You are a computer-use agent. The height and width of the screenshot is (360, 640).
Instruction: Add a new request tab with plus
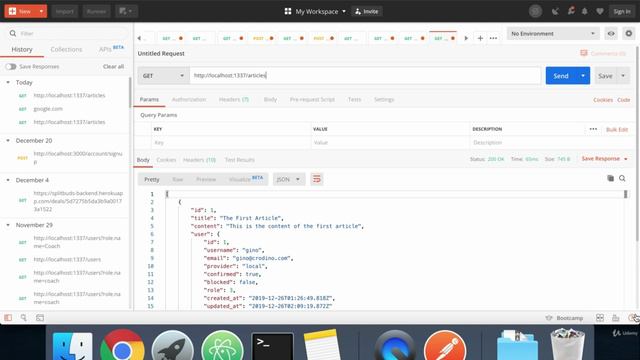tap(480, 38)
